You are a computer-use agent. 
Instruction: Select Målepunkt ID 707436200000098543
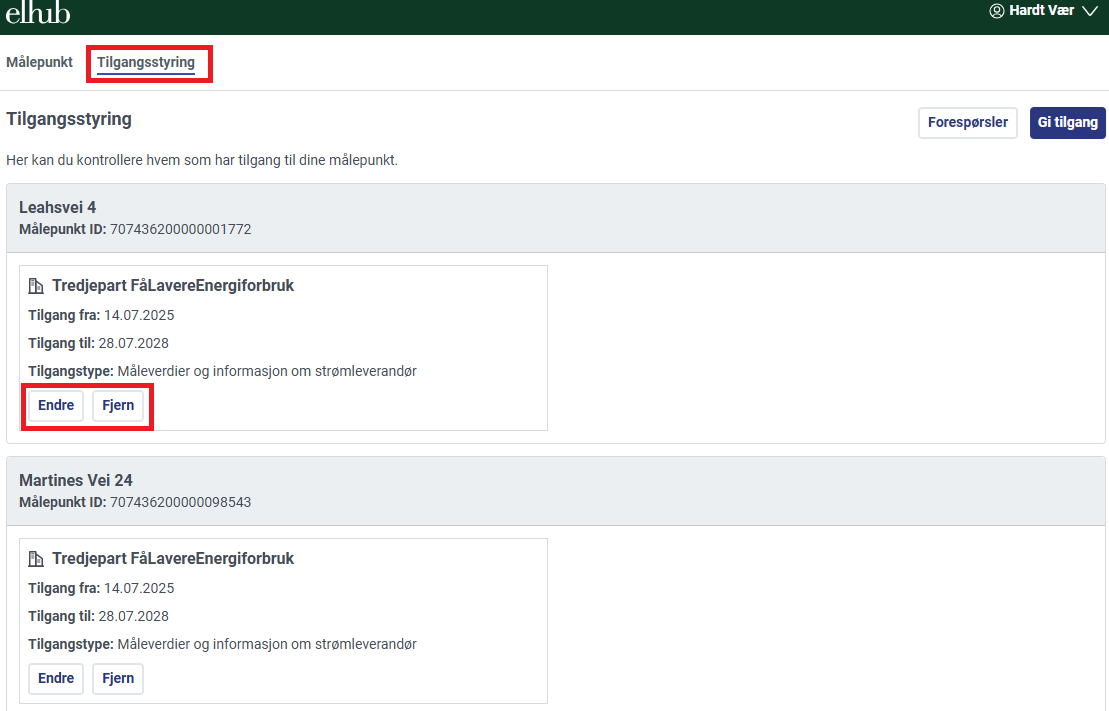(x=135, y=502)
